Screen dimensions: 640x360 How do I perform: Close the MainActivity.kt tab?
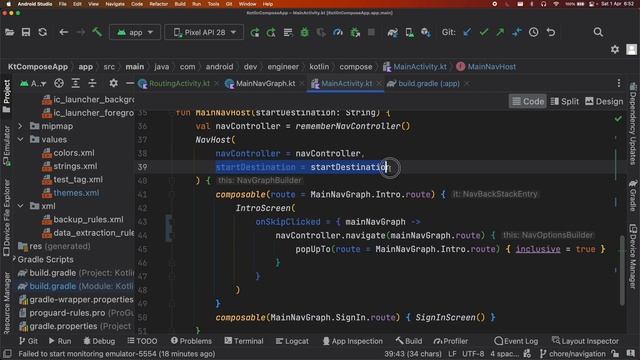coord(379,83)
